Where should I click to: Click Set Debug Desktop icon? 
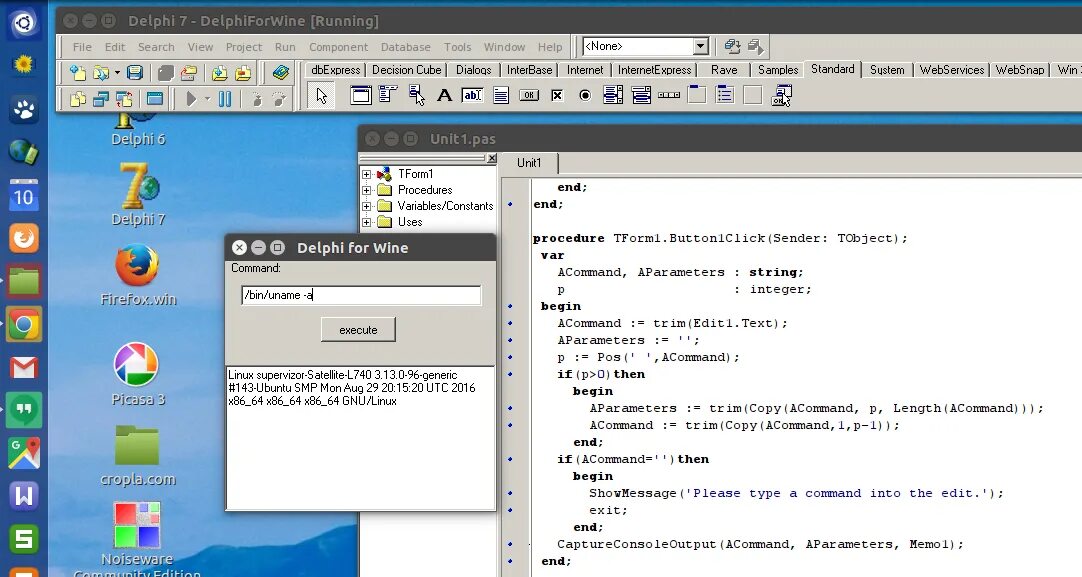756,46
